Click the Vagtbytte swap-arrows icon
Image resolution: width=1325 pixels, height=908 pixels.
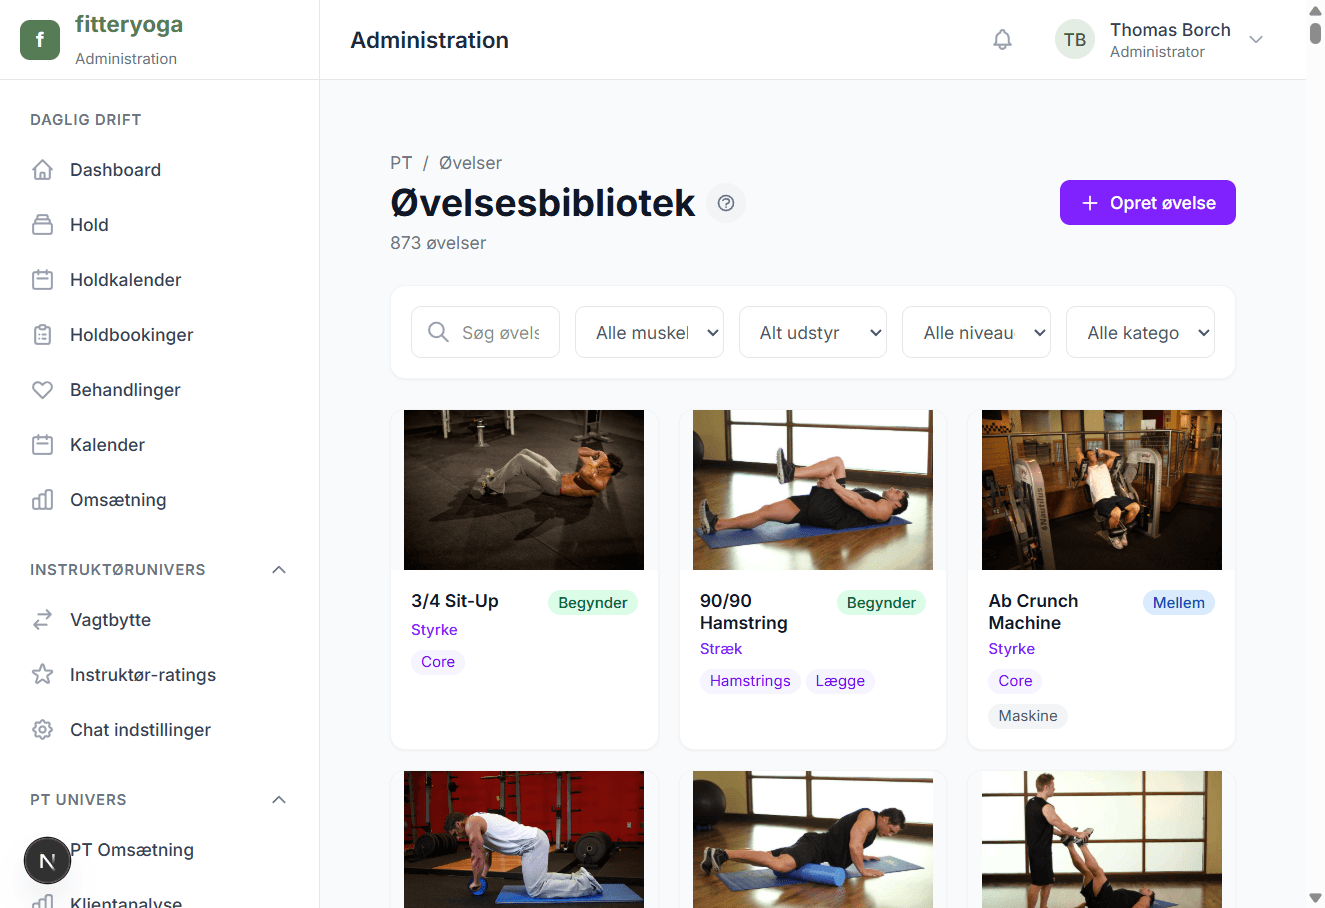pos(42,619)
